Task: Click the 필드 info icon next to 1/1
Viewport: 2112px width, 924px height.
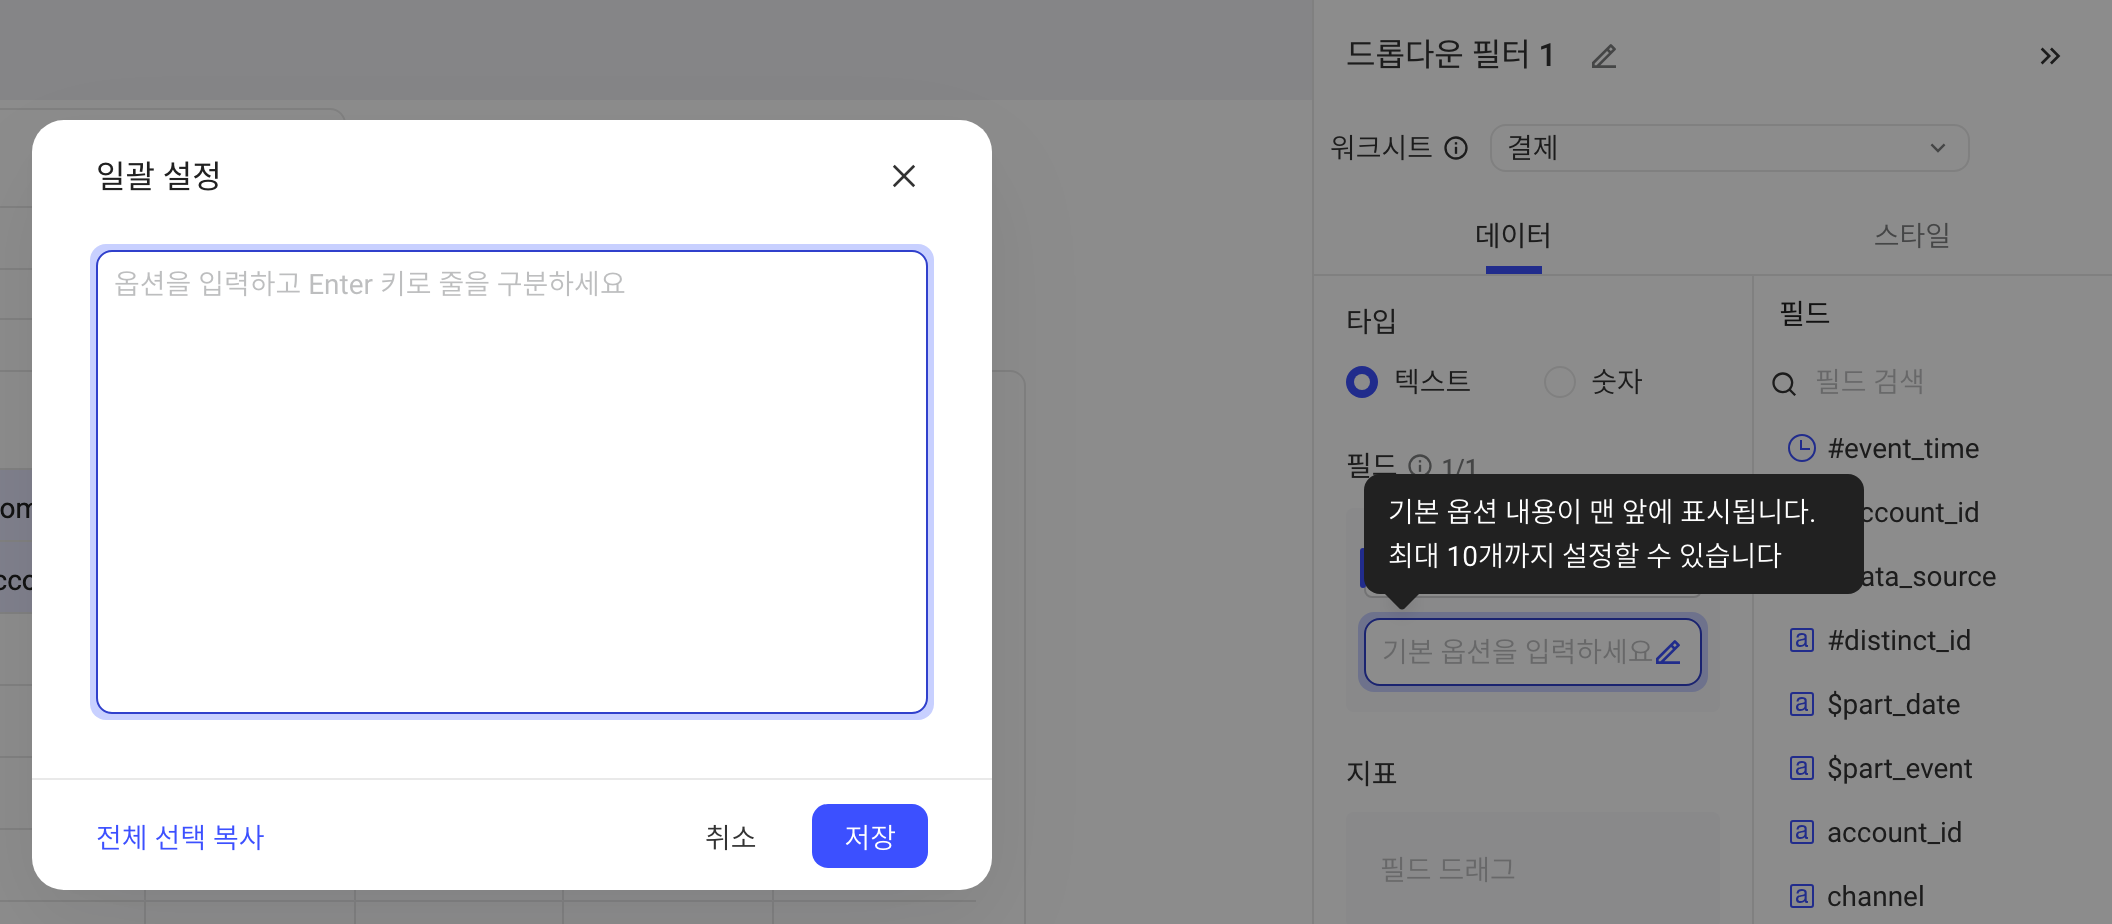Action: (x=1420, y=465)
